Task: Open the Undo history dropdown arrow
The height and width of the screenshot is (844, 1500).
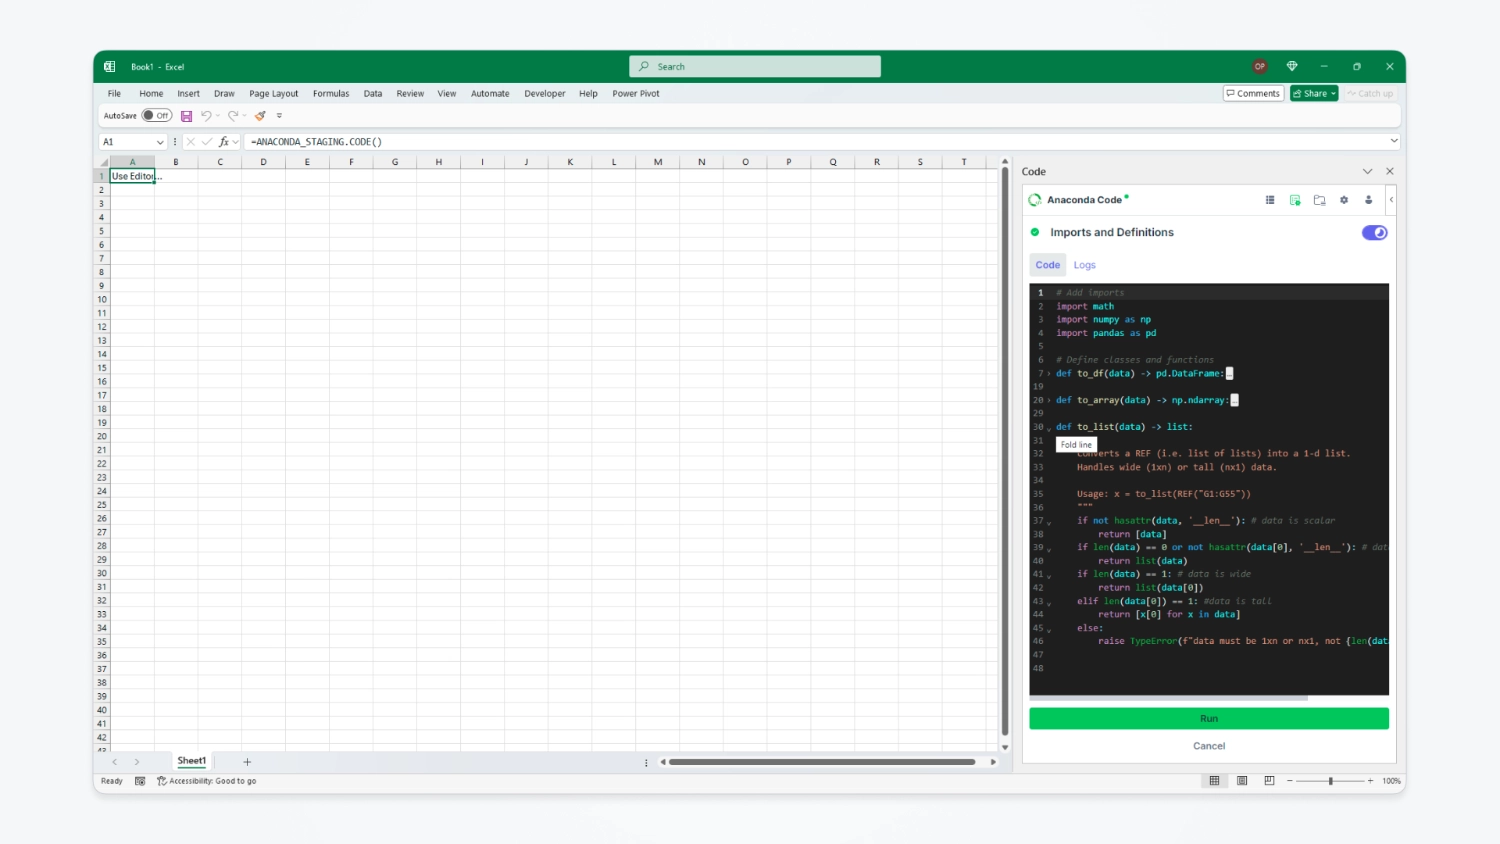Action: (218, 116)
